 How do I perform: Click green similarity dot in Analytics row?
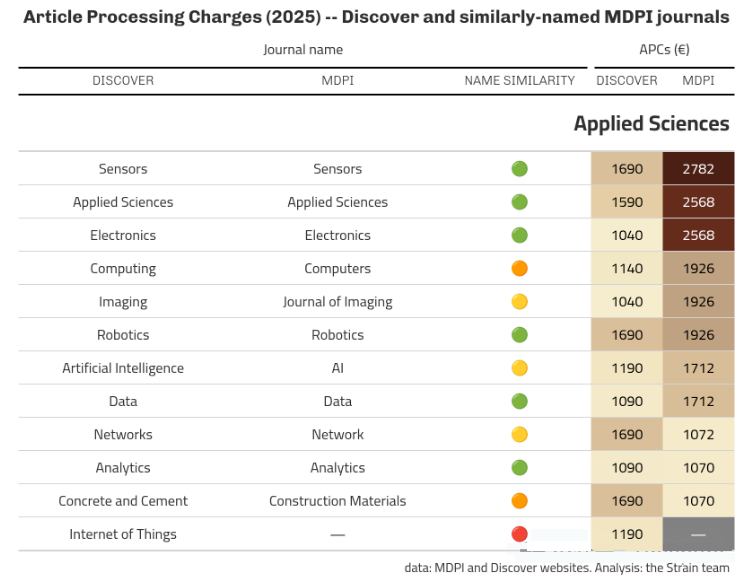click(x=519, y=468)
